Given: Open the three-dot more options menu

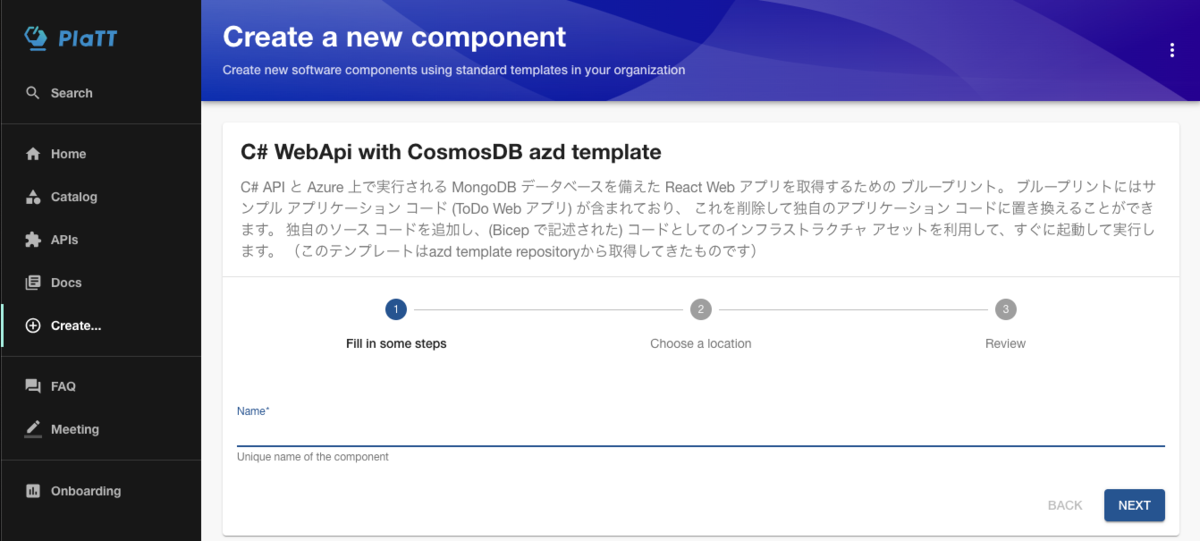Looking at the screenshot, I should tap(1172, 51).
